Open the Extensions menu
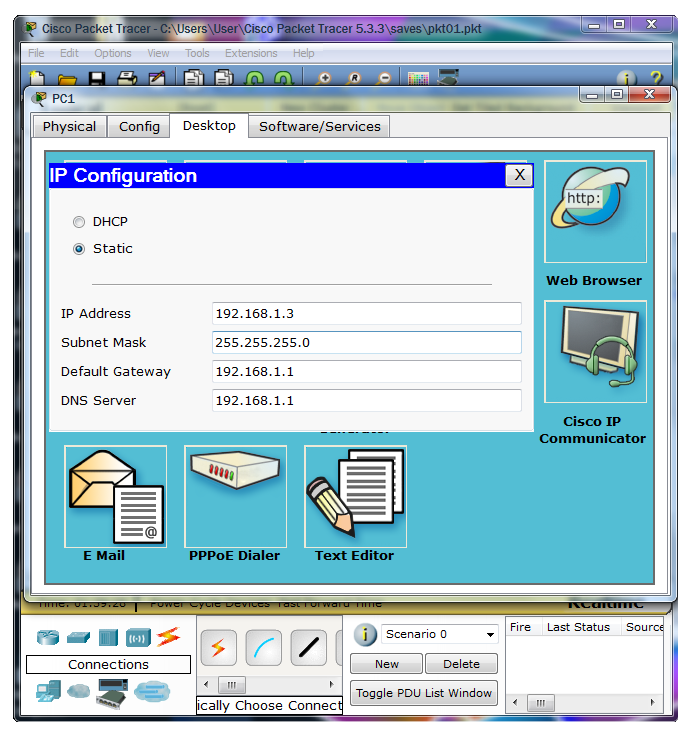The image size is (694, 736). (x=251, y=53)
